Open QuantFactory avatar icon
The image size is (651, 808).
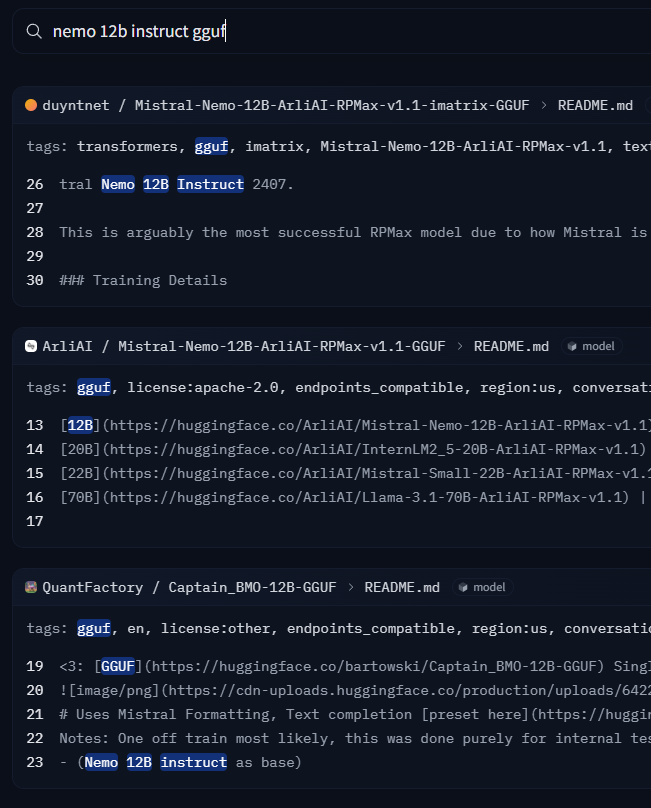[31, 587]
